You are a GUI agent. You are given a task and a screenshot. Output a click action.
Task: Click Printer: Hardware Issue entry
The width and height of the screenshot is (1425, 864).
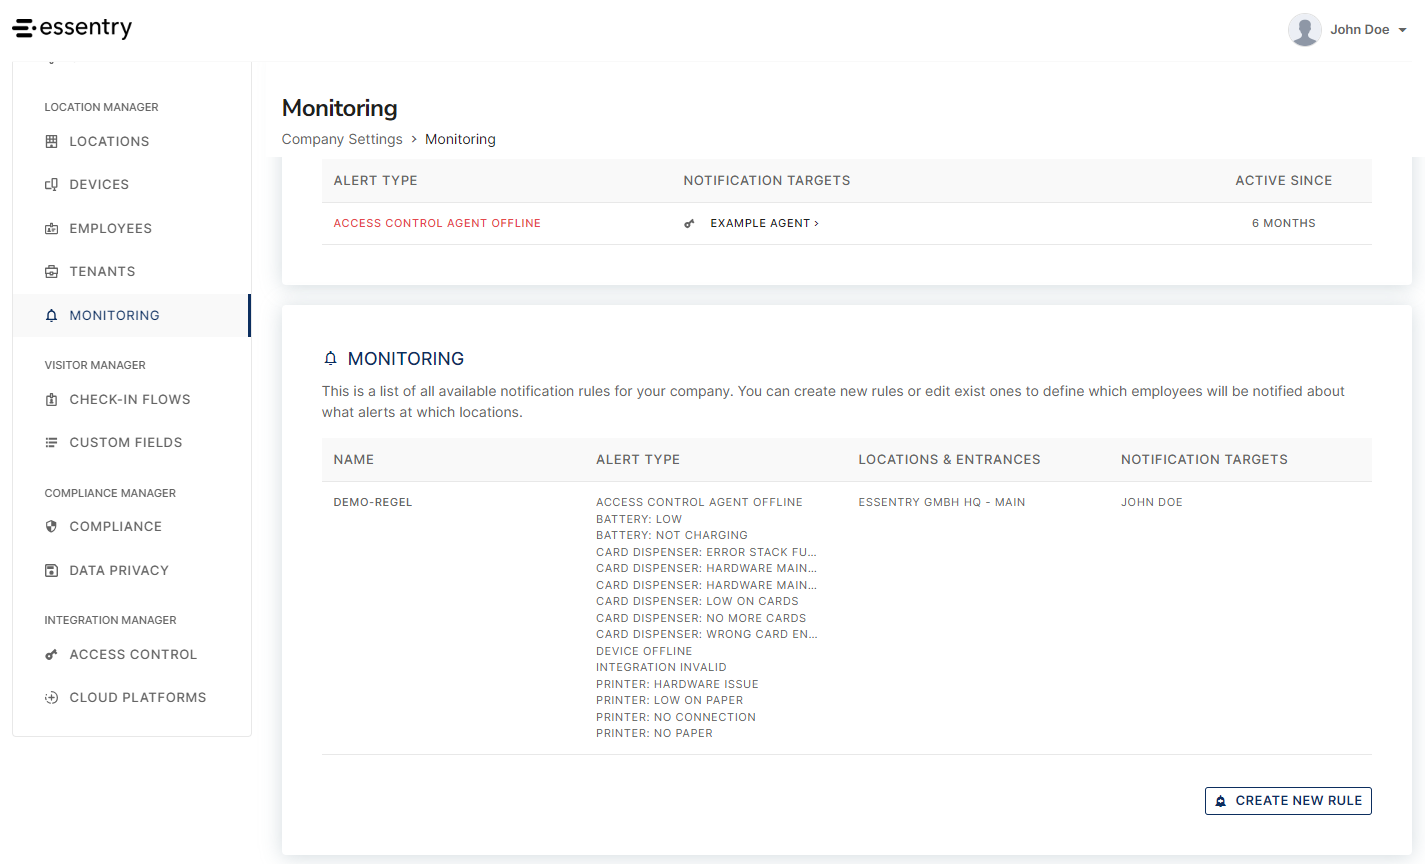pos(677,684)
